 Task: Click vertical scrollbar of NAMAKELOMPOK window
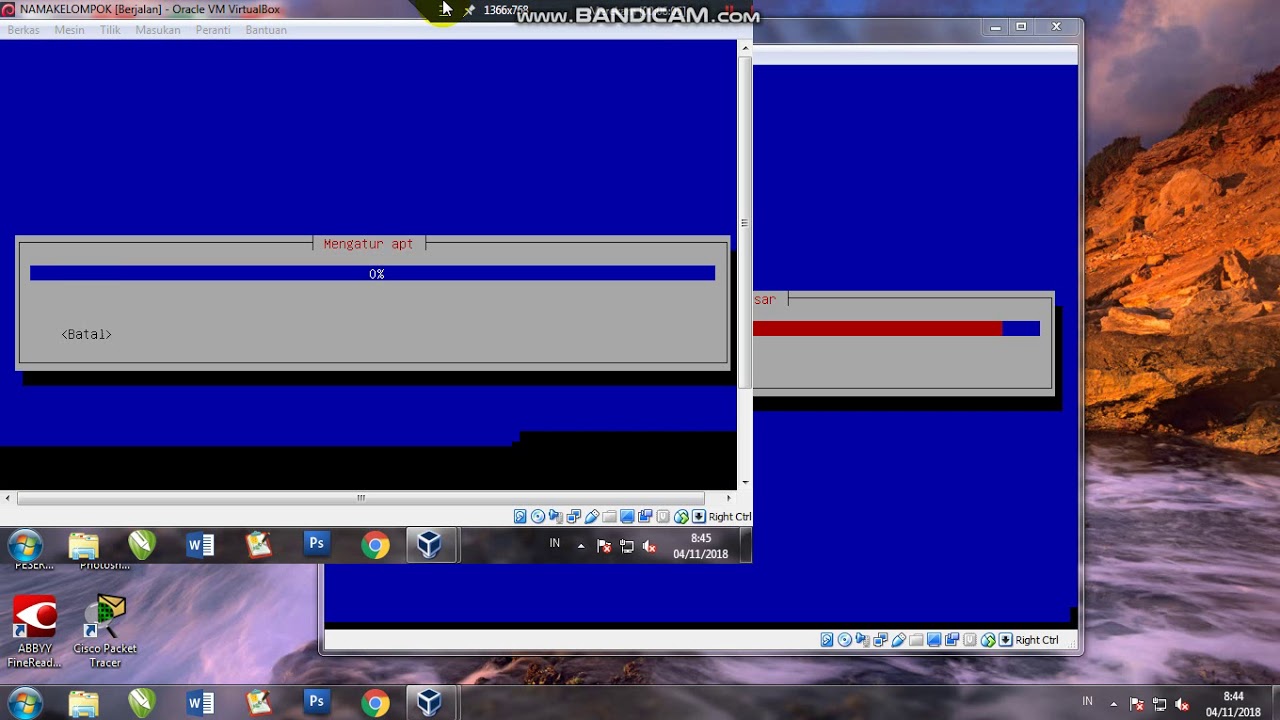tap(745, 223)
